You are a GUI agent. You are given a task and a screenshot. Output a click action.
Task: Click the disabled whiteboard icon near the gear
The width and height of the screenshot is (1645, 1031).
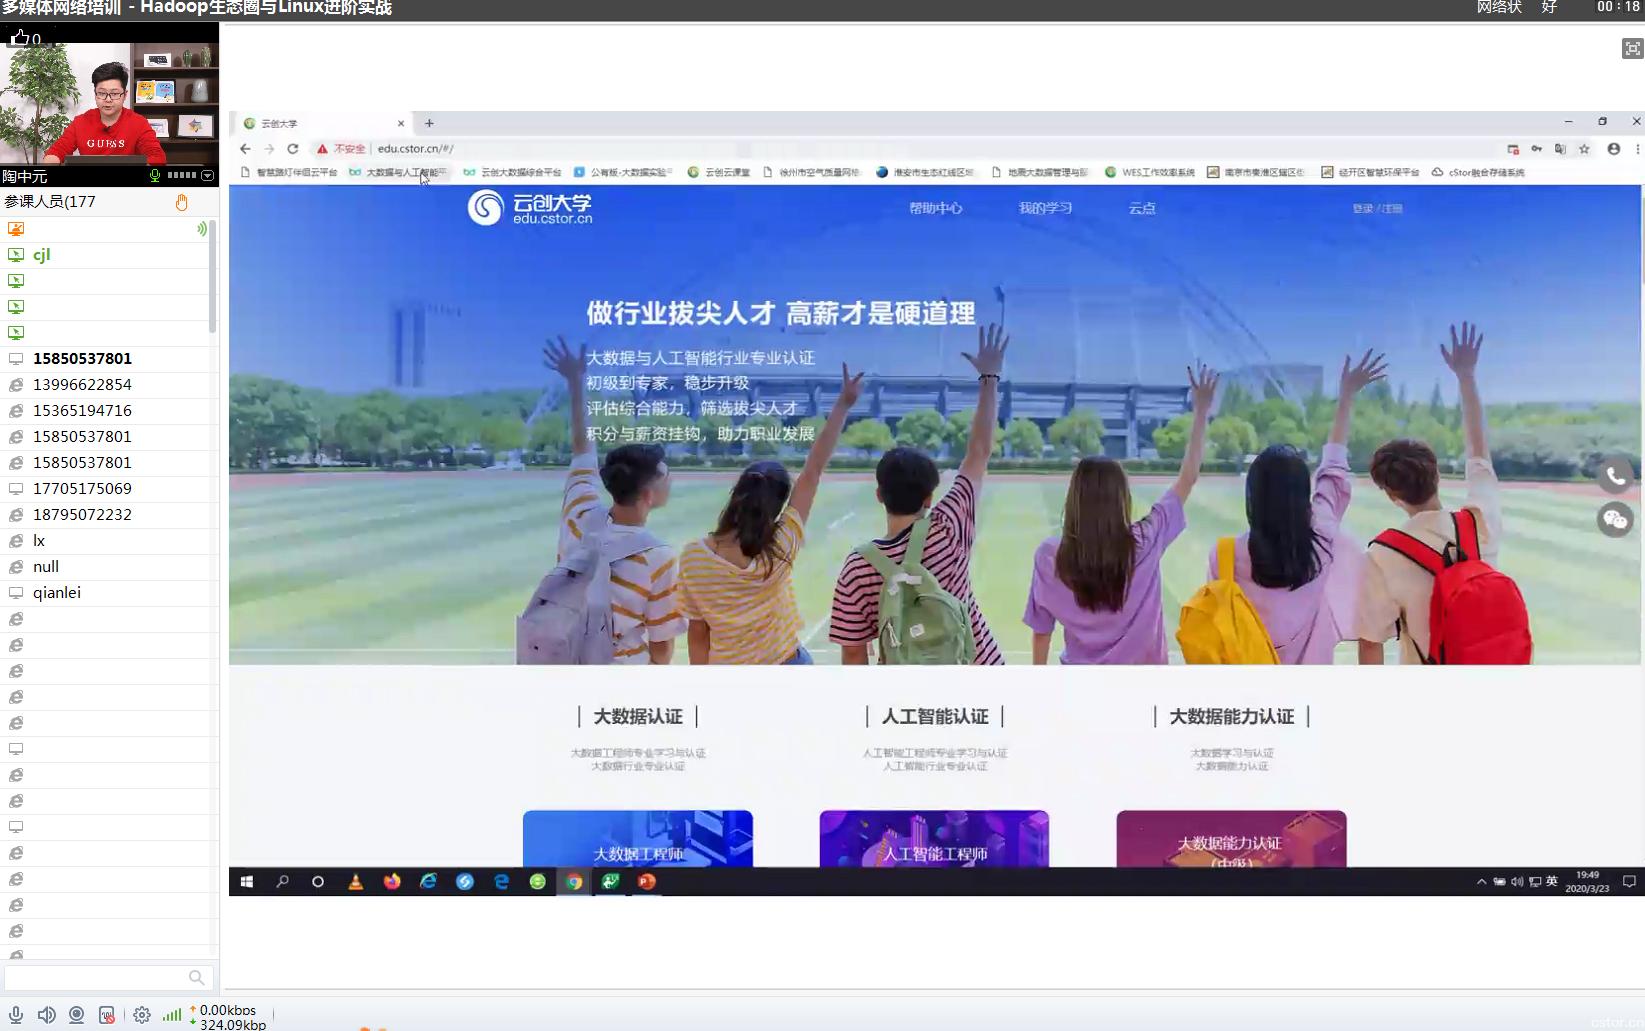coord(107,1014)
